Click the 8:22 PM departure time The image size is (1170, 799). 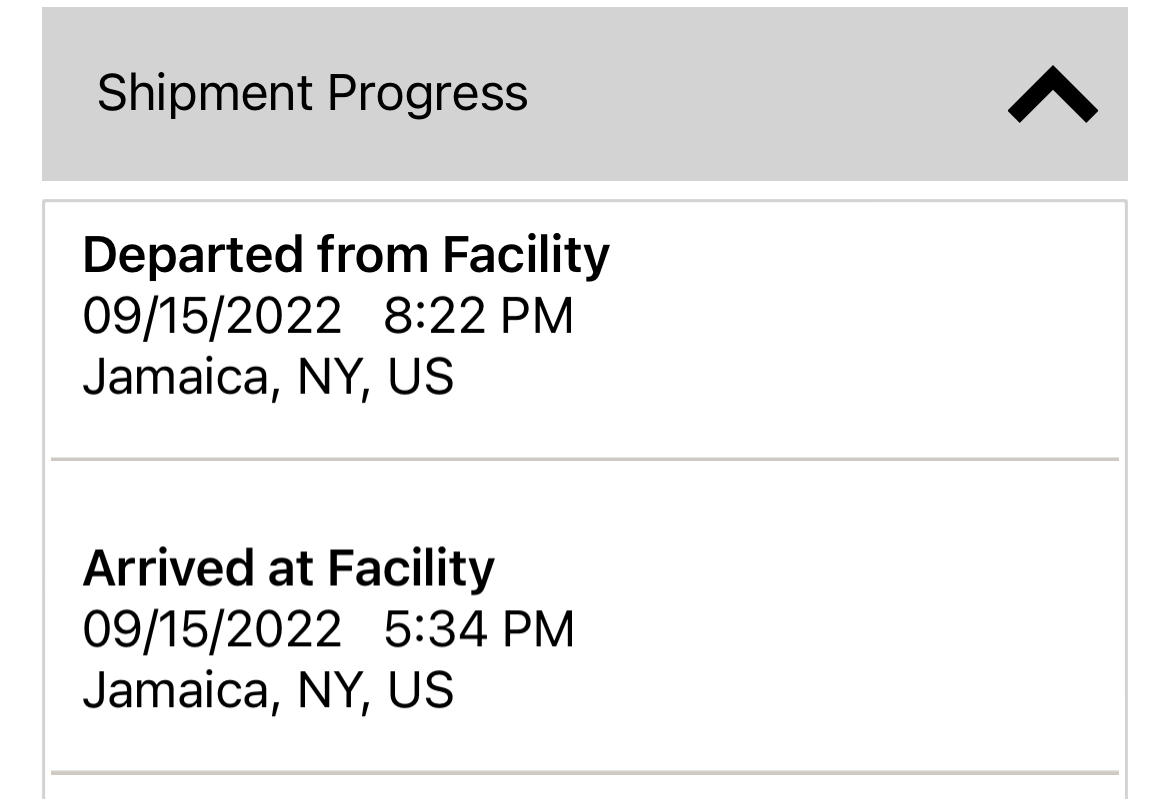478,317
